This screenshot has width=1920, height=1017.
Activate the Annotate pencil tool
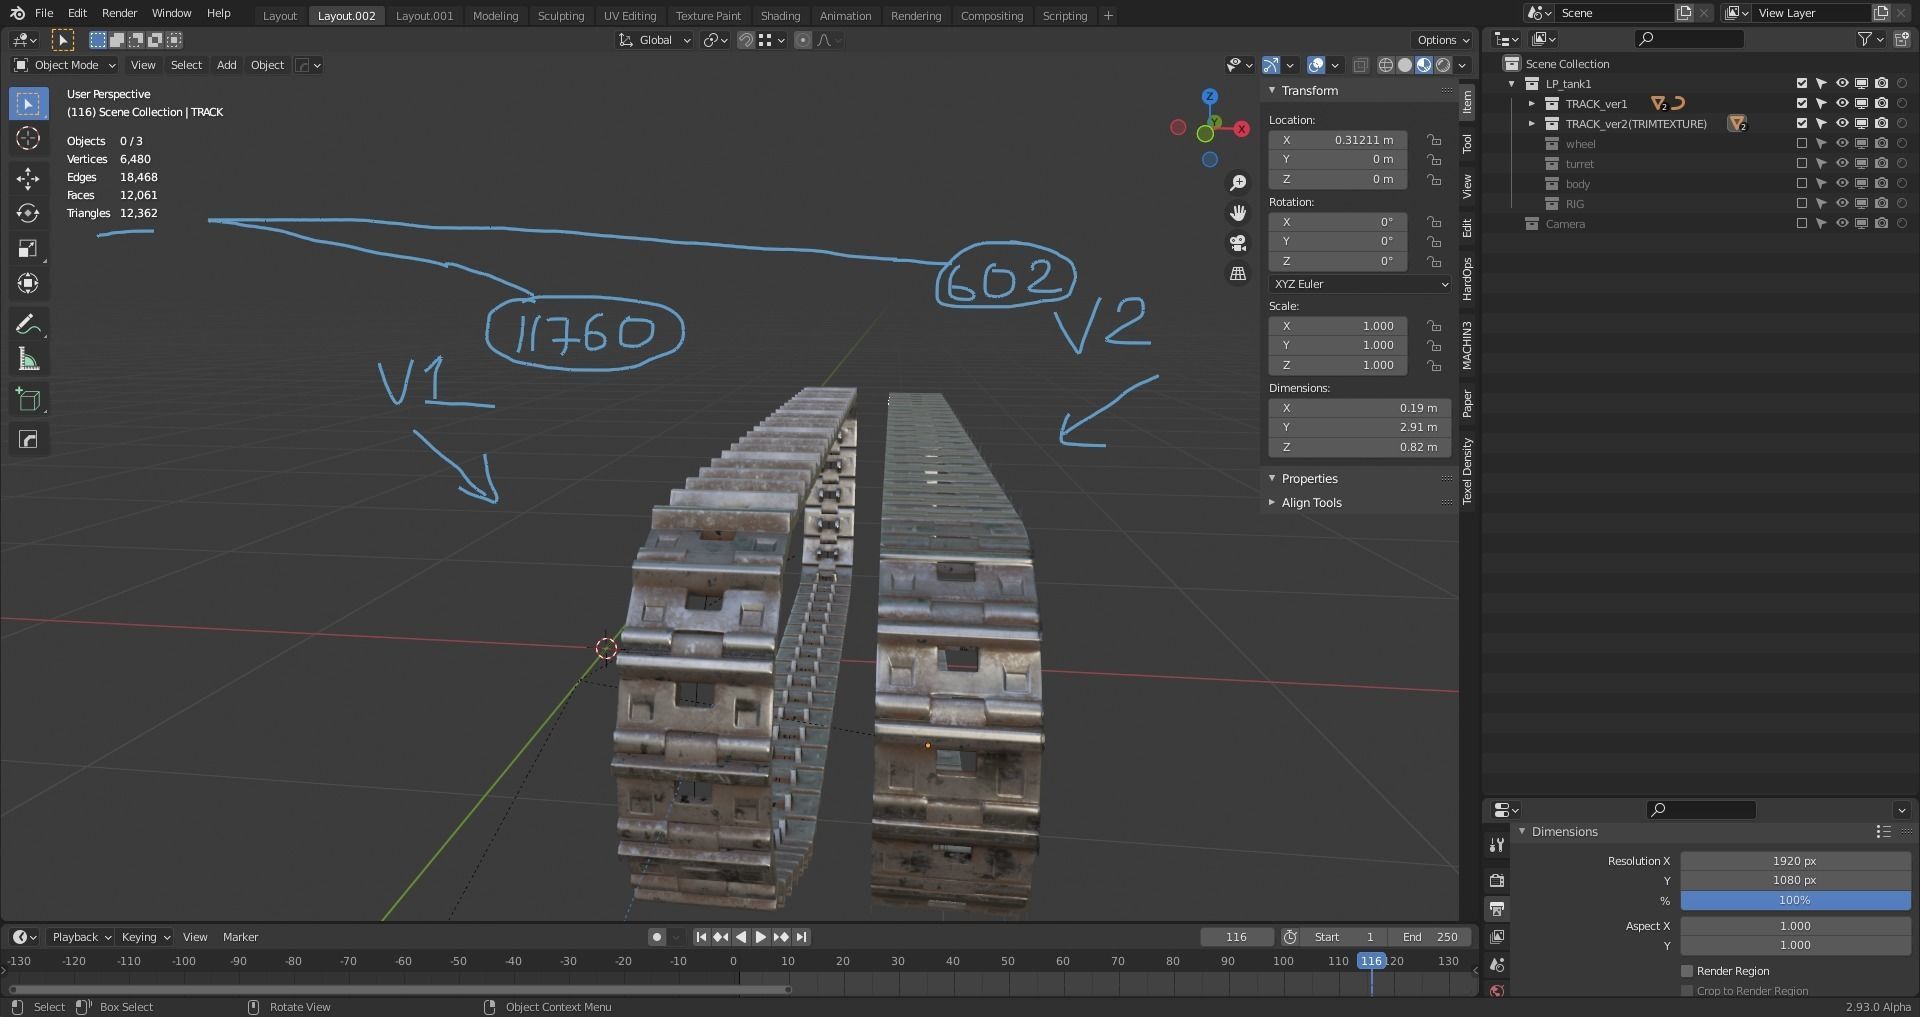tap(28, 325)
